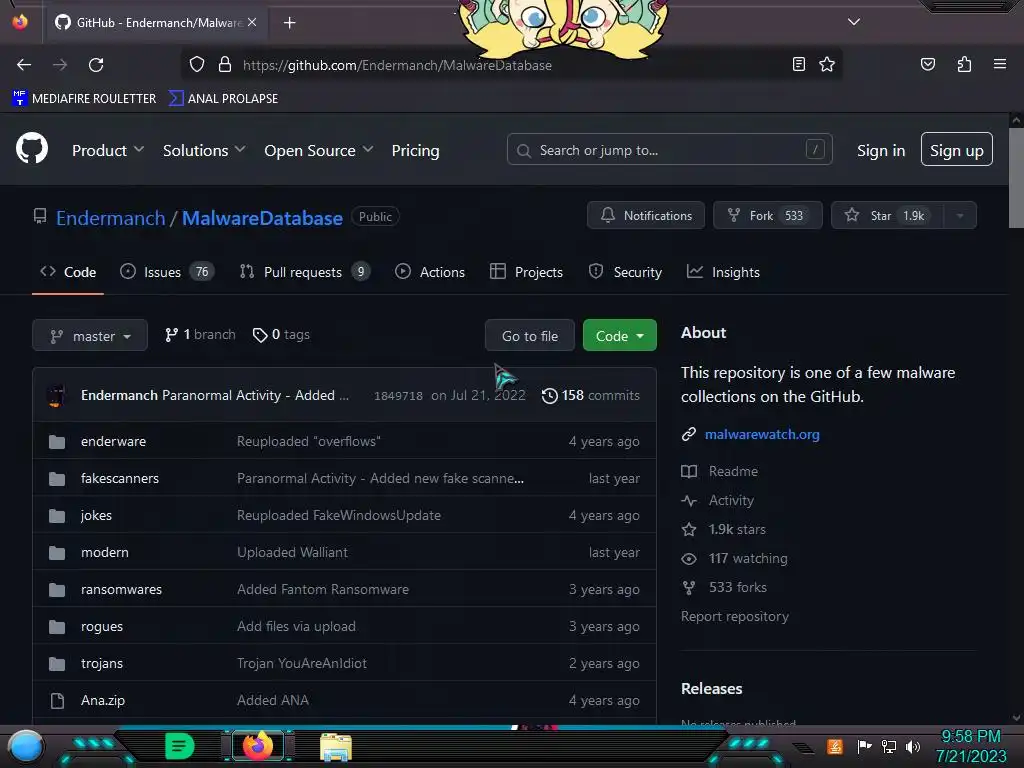
Task: Expand the Star lists dropdown arrow
Action: pyautogui.click(x=960, y=216)
